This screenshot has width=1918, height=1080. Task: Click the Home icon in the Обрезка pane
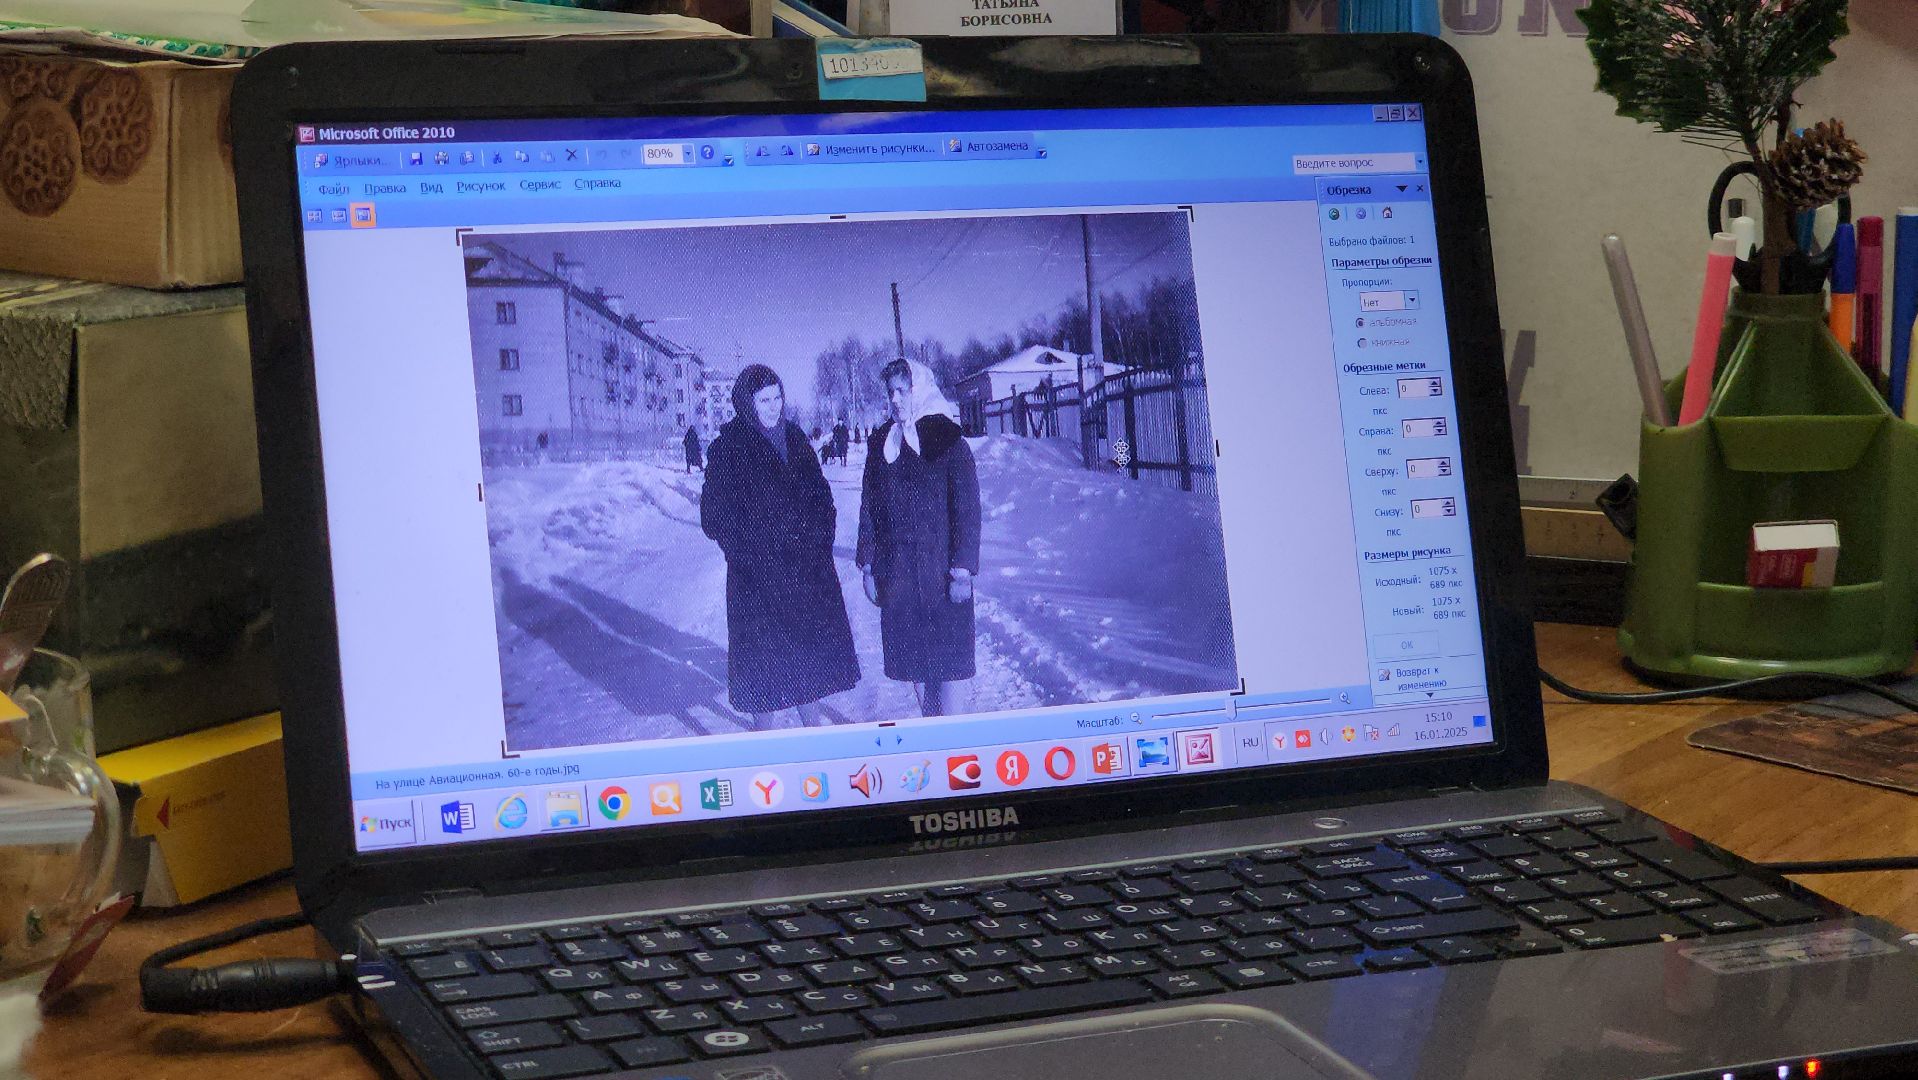point(1387,213)
